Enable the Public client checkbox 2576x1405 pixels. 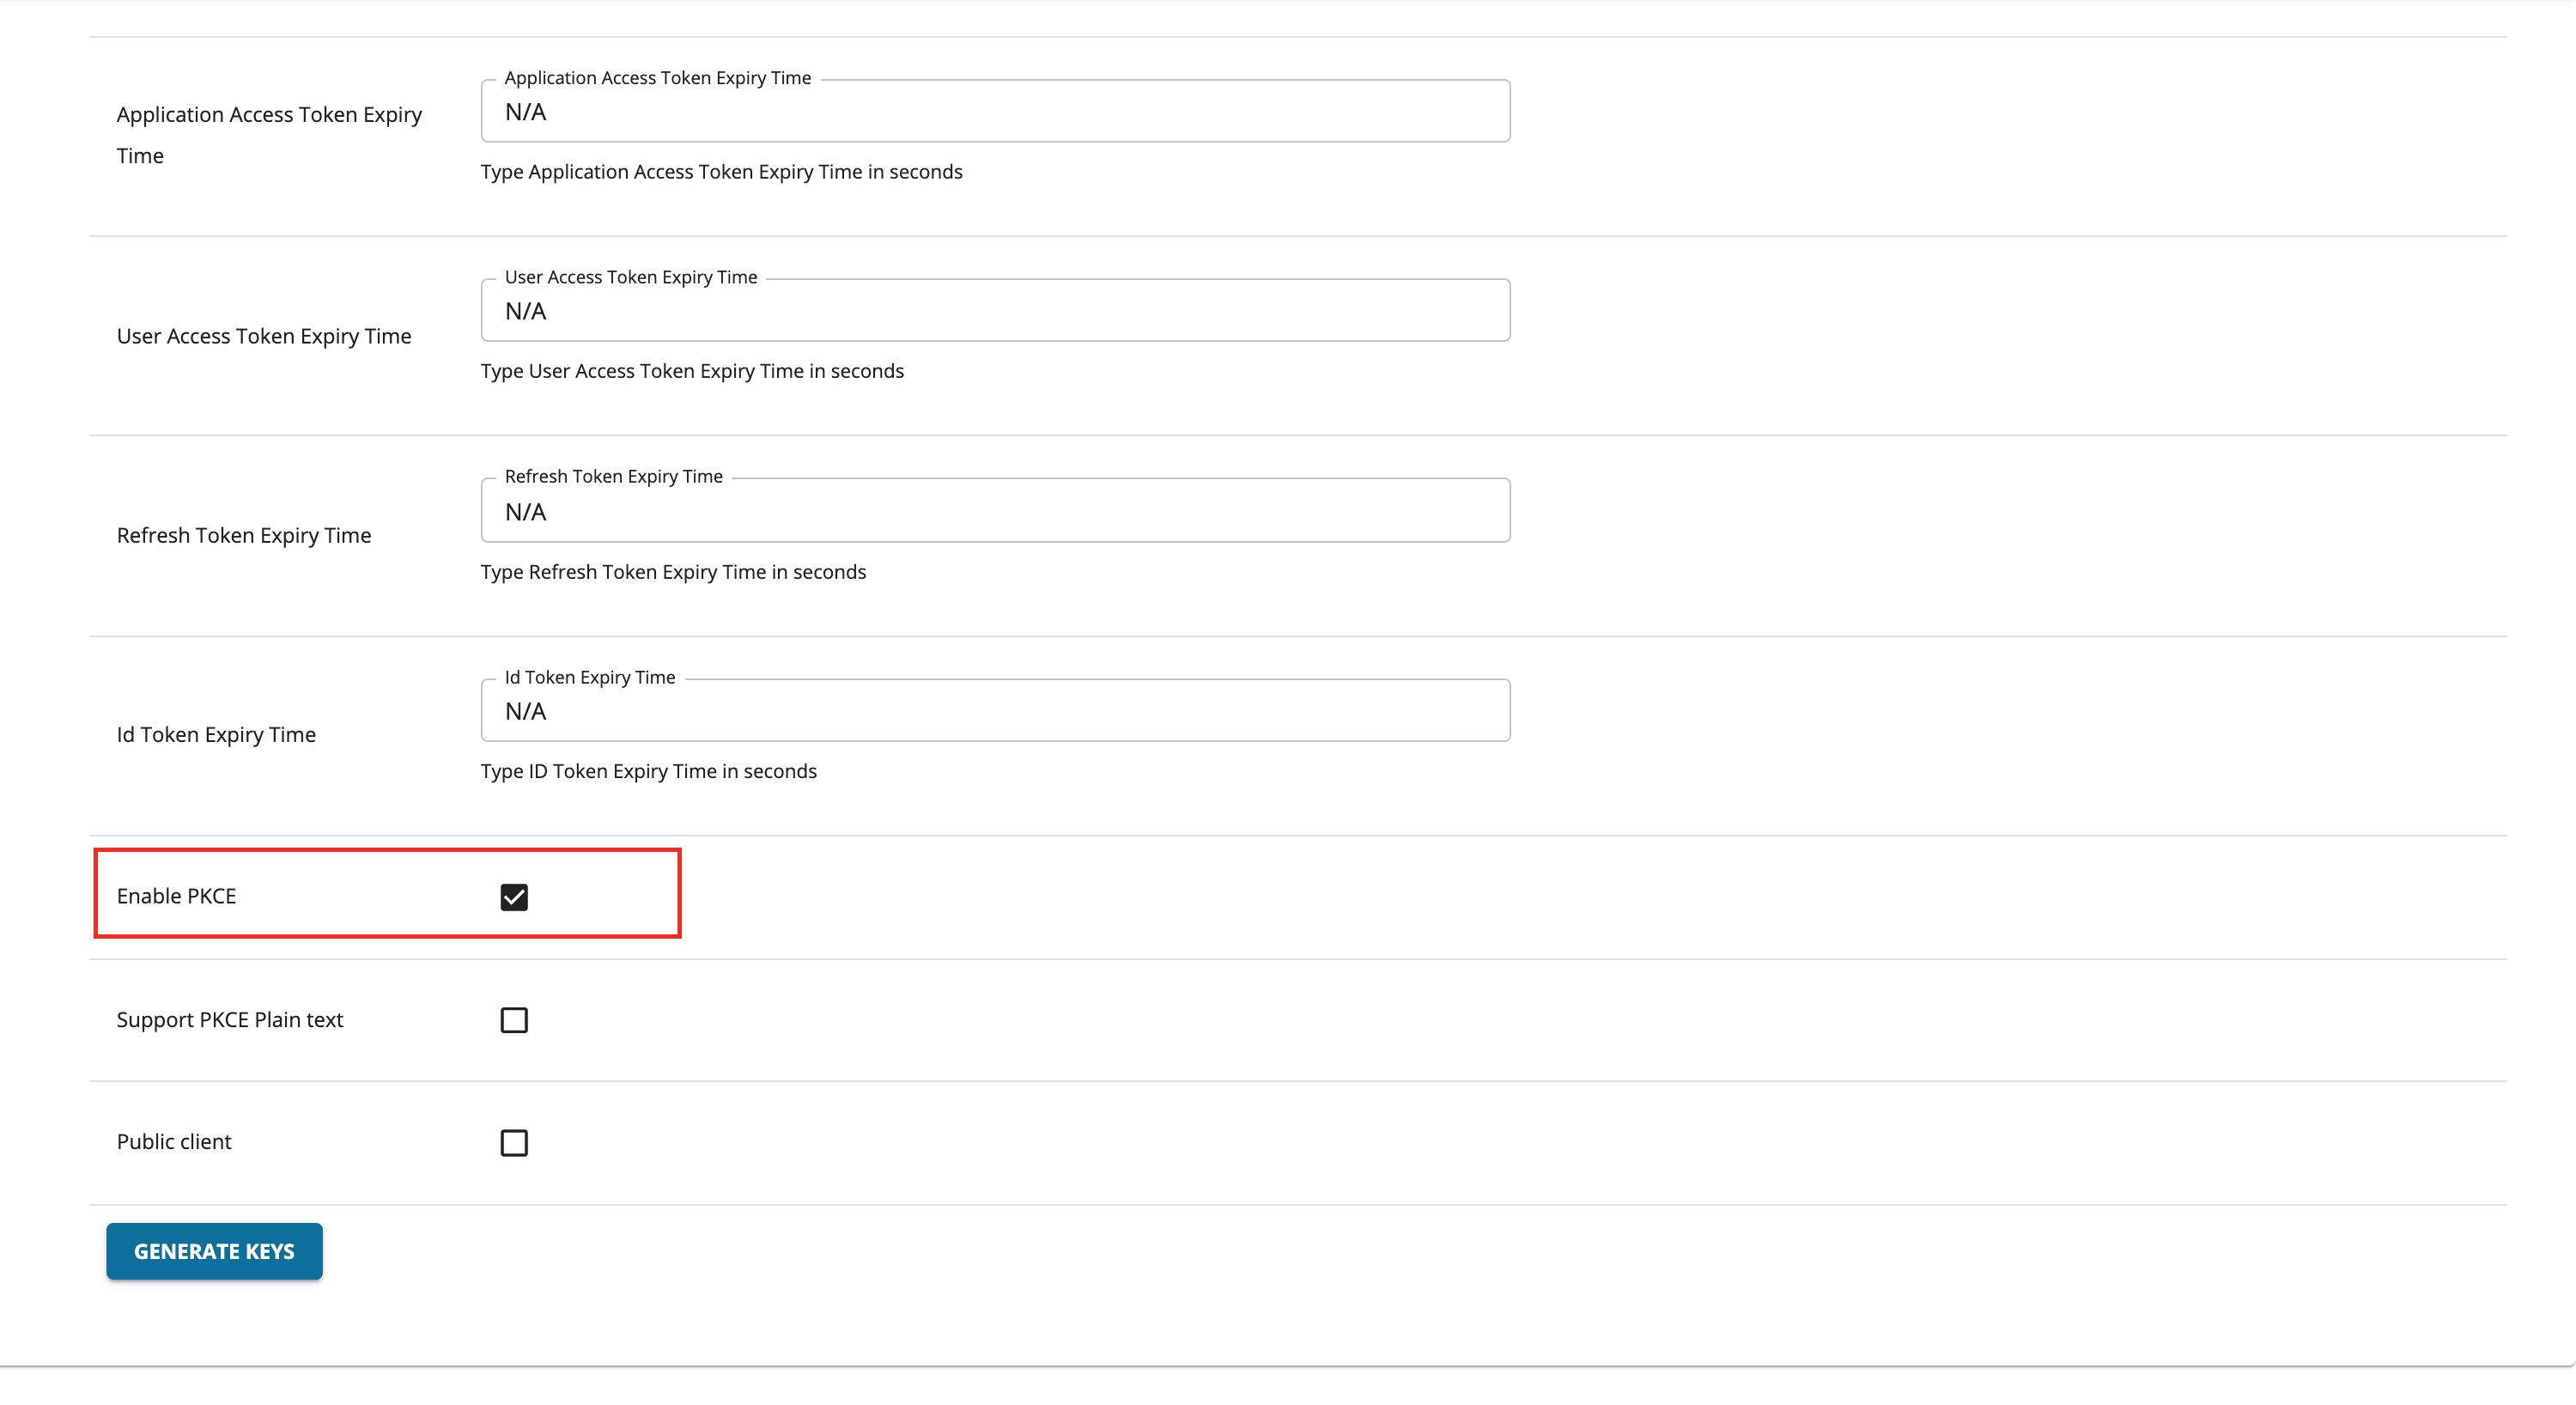coord(514,1143)
